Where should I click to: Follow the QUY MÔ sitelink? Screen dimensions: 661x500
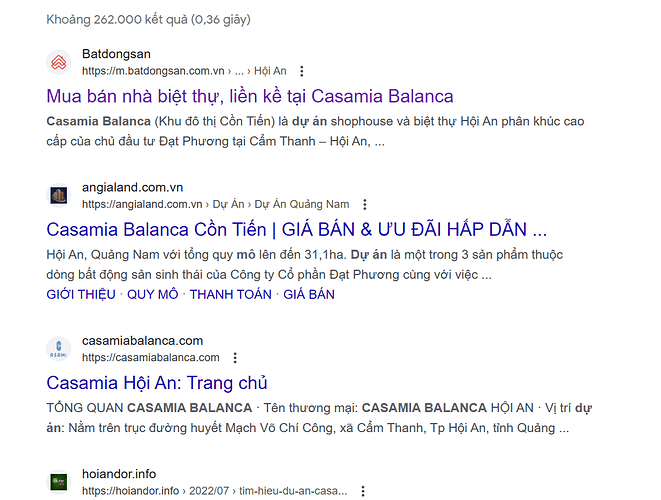(x=153, y=294)
